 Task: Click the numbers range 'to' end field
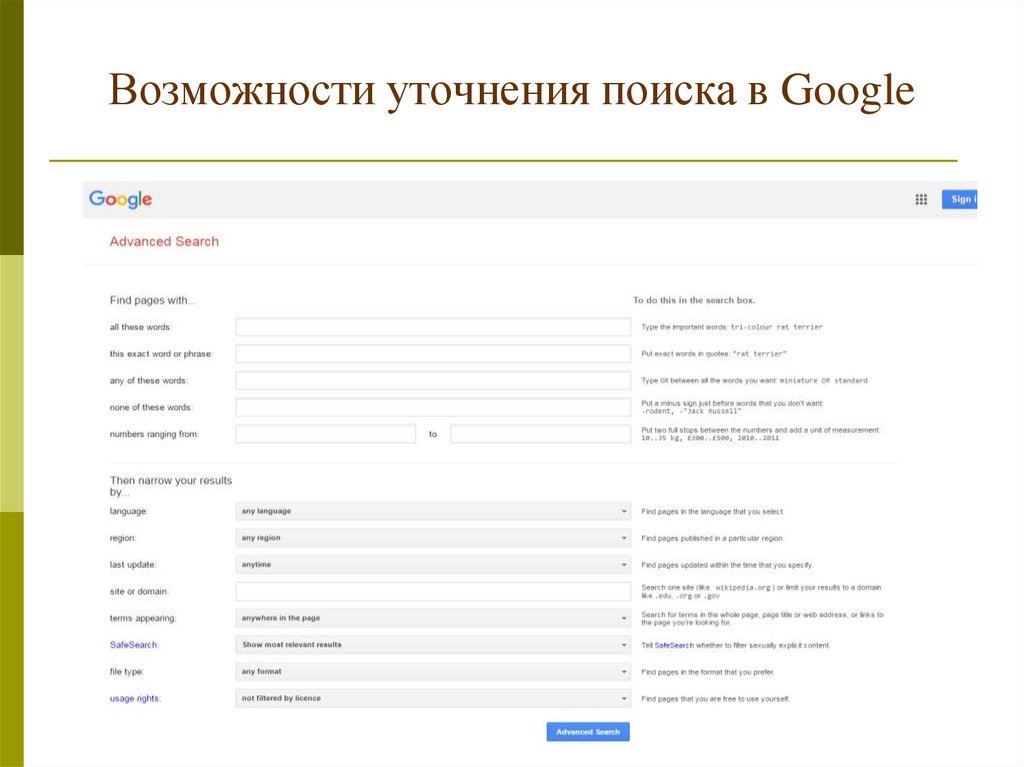541,434
